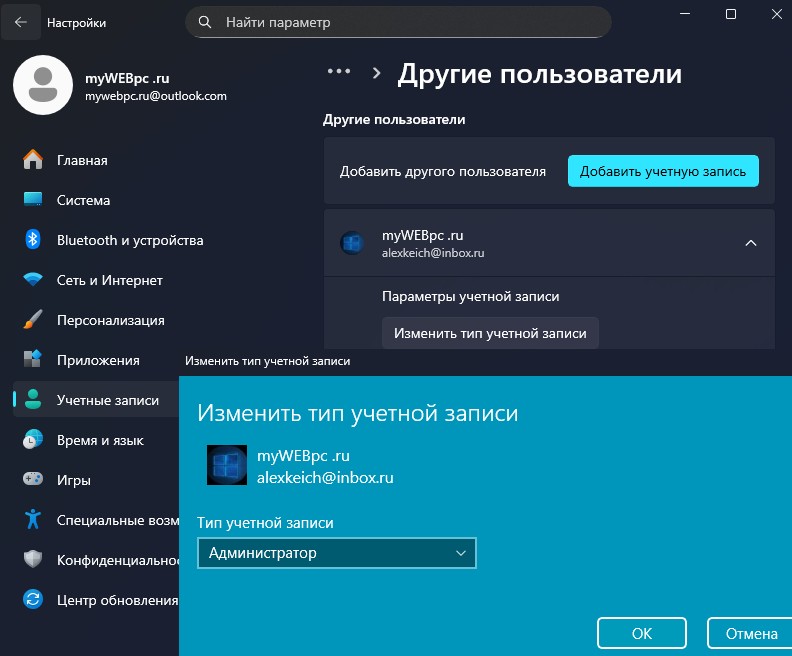792x656 pixels.
Task: Open breadcrumb ellipsis menu
Action: click(339, 72)
